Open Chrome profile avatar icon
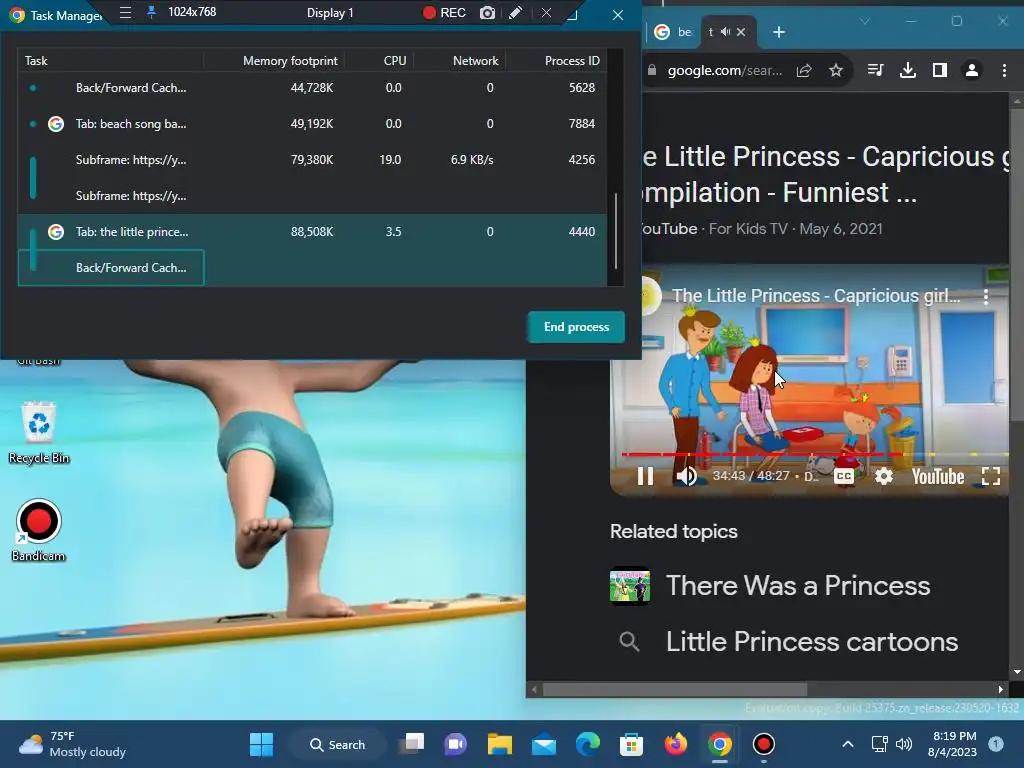 972,71
